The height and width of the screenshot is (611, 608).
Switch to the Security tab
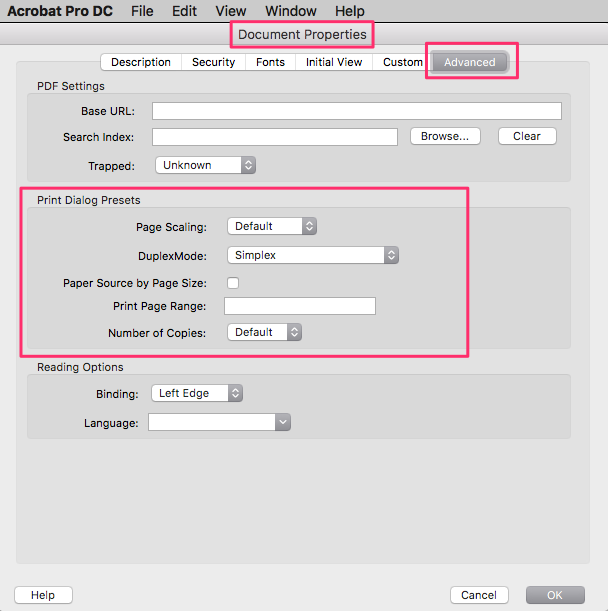pyautogui.click(x=214, y=62)
